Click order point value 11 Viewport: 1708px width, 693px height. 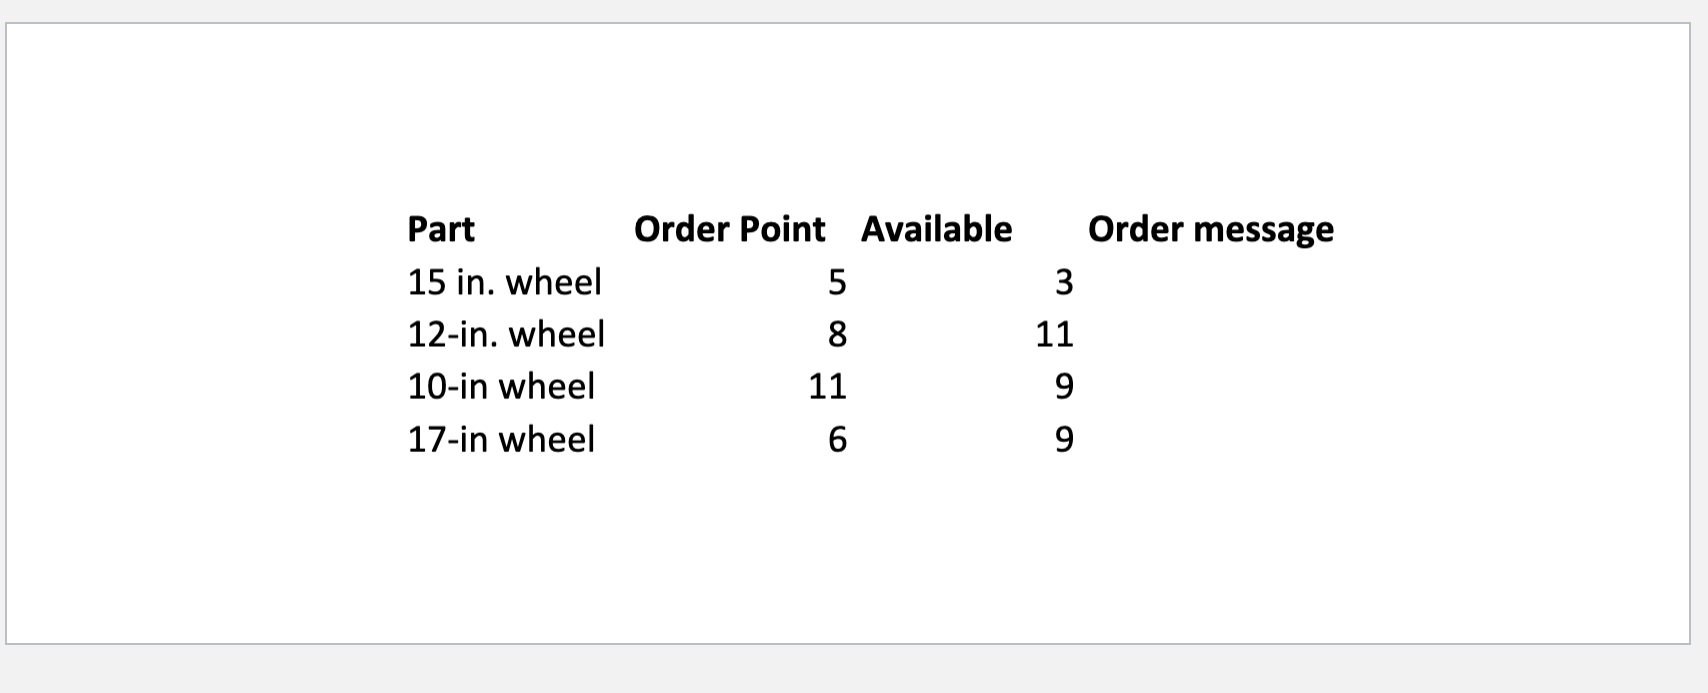pos(828,387)
